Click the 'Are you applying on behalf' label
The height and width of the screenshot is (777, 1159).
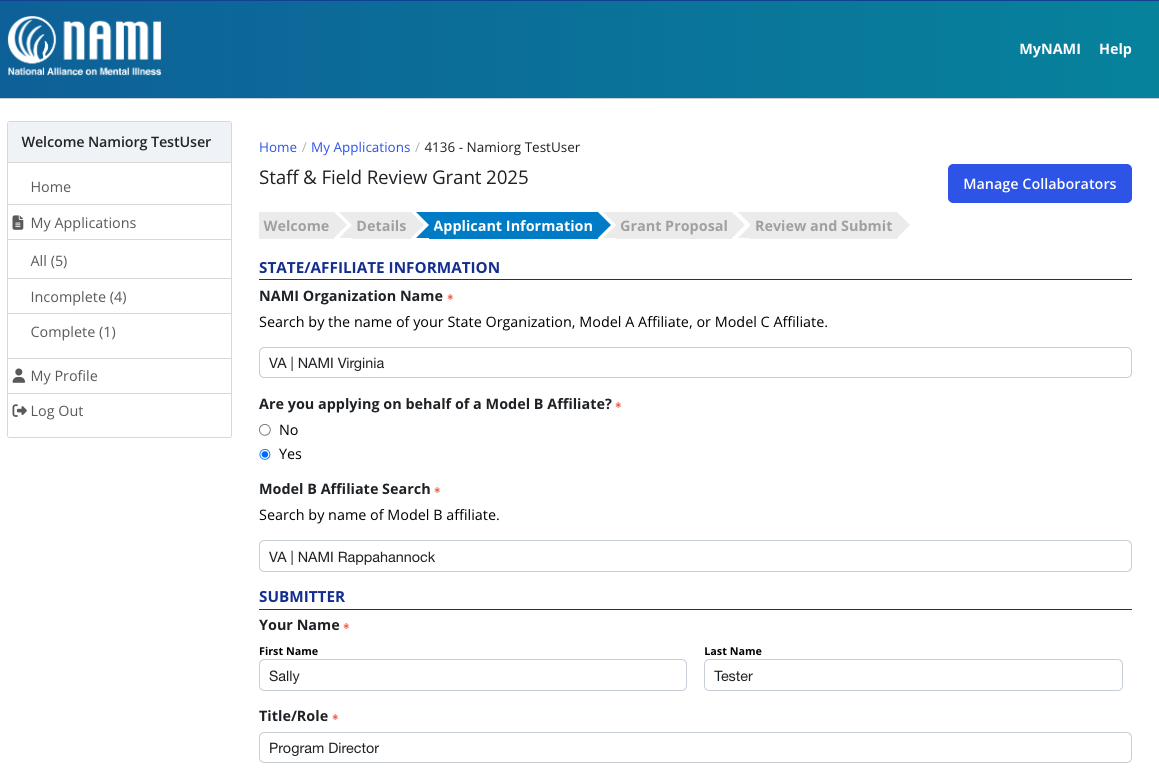[x=435, y=404]
